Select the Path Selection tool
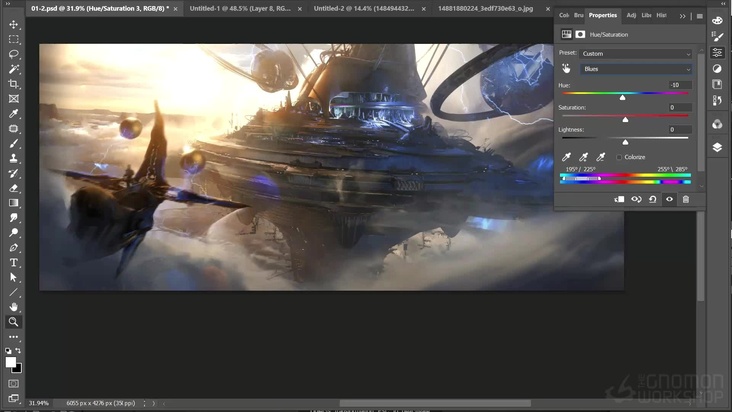This screenshot has height=412, width=732. point(14,278)
